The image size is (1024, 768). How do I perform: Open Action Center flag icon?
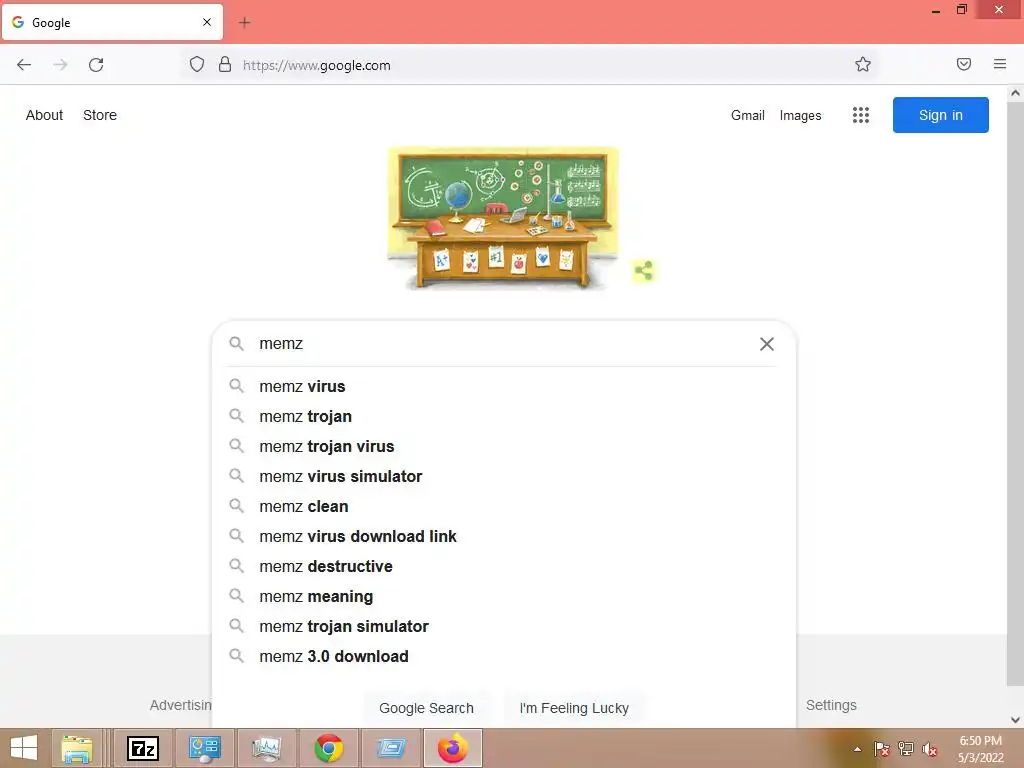point(882,749)
